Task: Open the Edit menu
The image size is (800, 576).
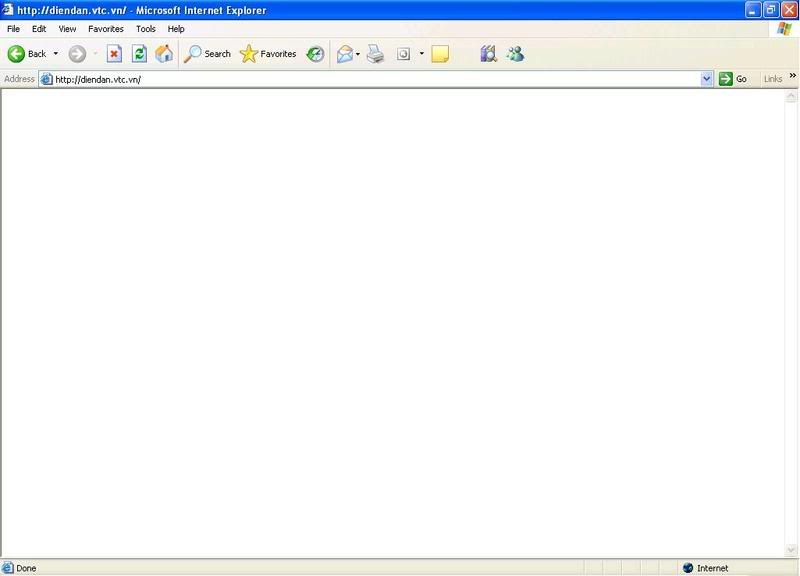Action: 39,29
